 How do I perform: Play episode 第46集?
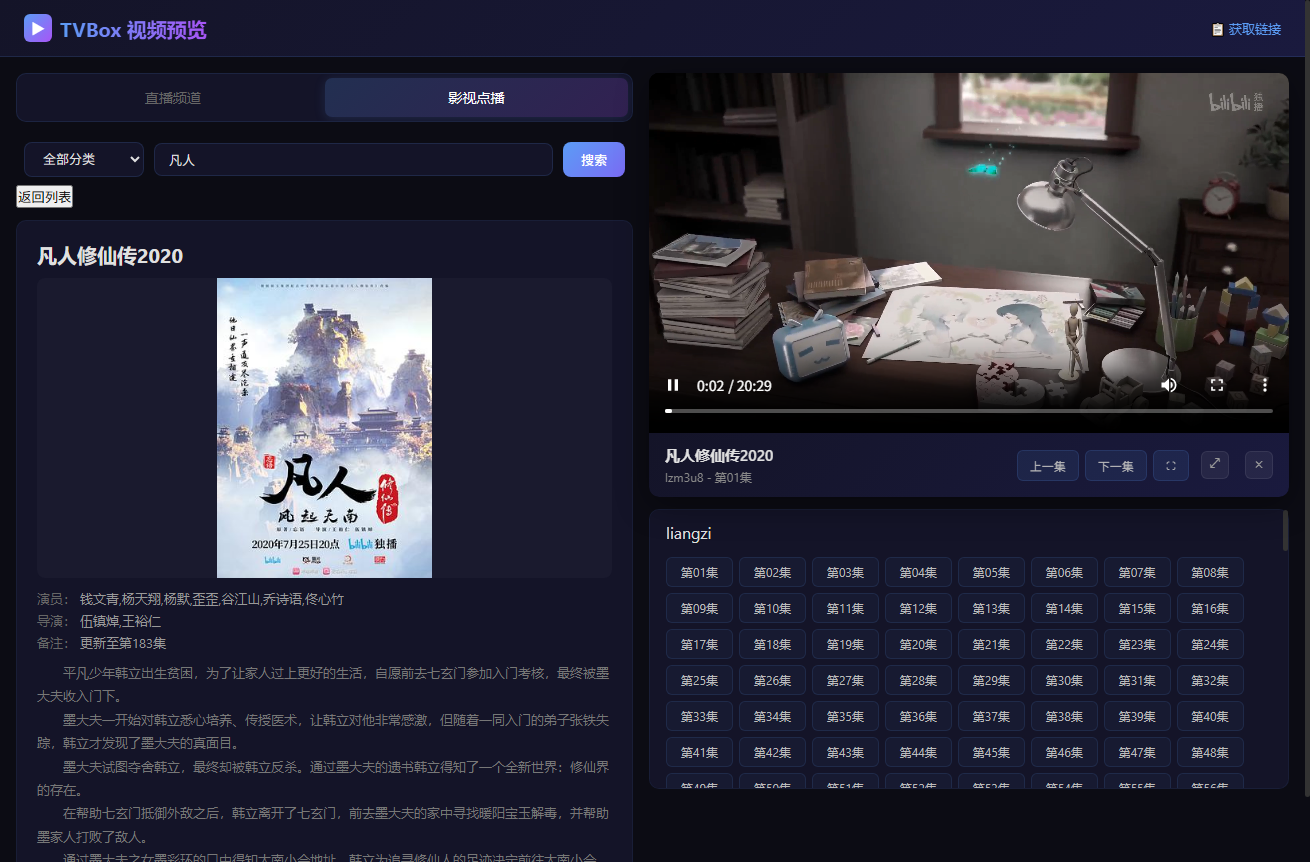(1065, 753)
